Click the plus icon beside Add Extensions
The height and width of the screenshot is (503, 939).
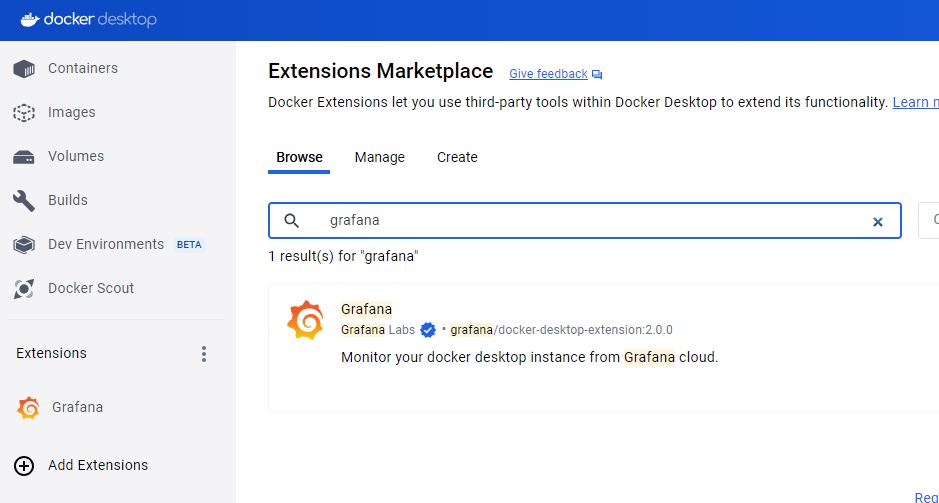click(x=24, y=465)
